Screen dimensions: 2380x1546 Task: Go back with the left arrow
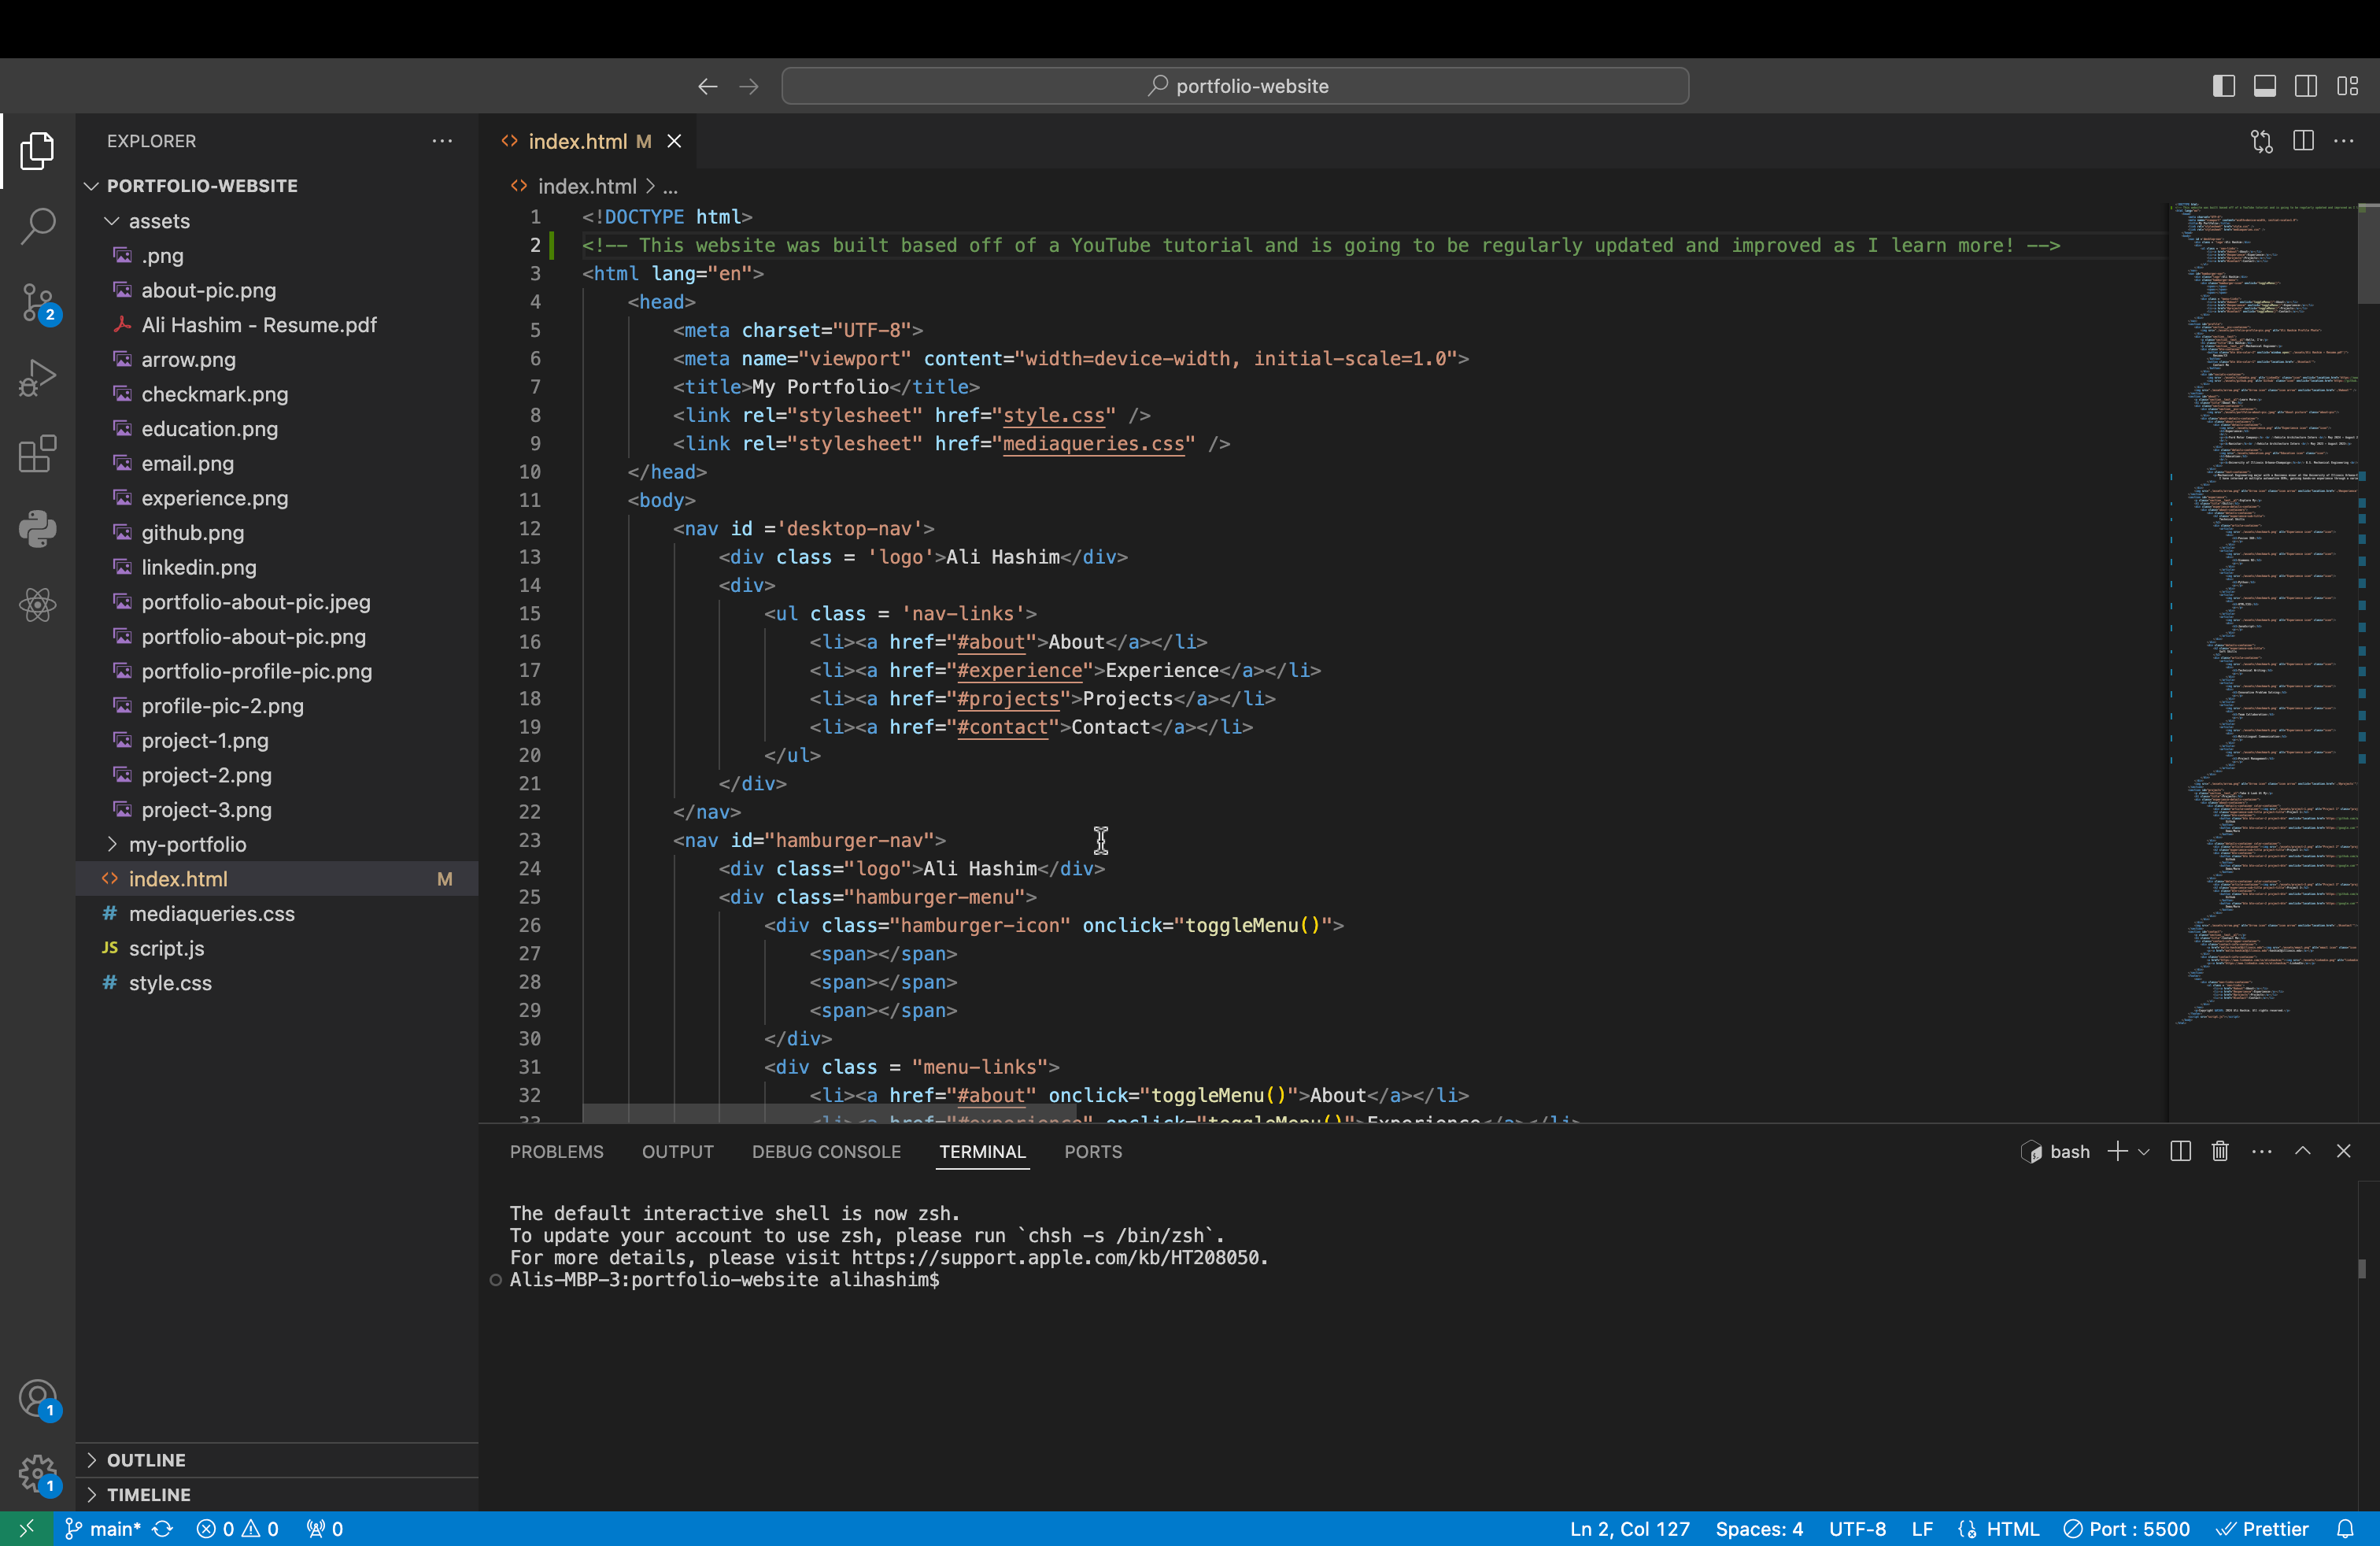pos(708,86)
